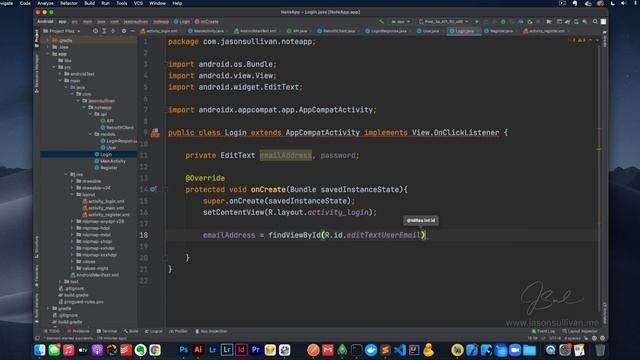640x360 pixels.
Task: Click the Search Everywhere magnifier icon
Action: [595, 22]
